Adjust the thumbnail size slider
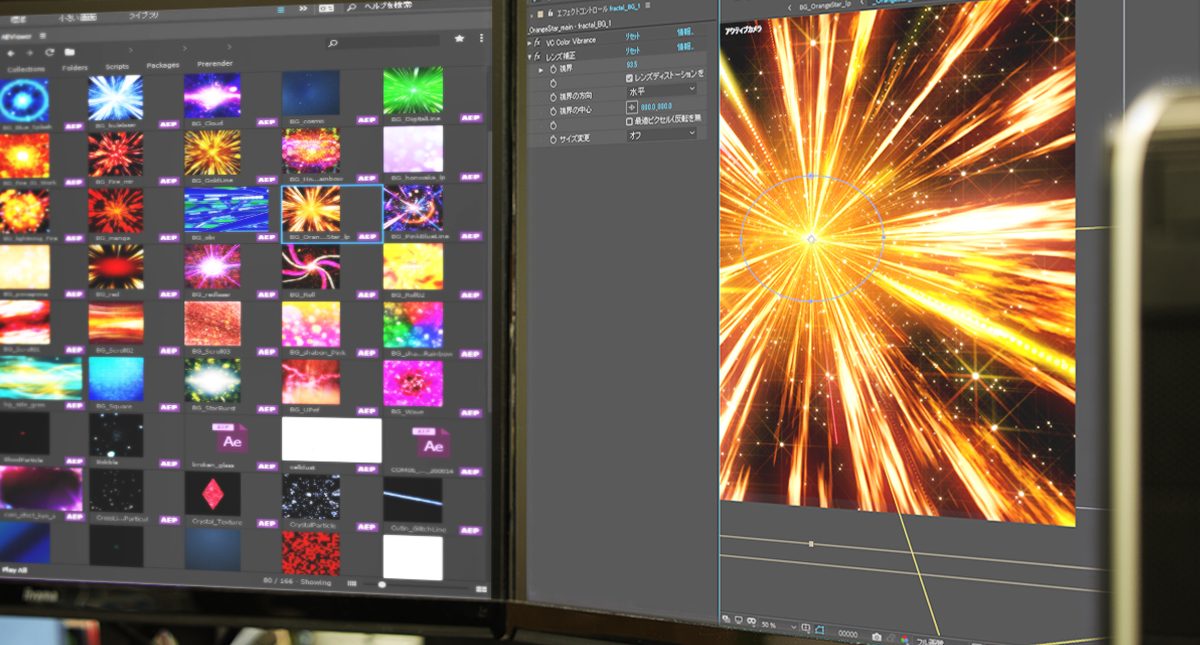 380,584
